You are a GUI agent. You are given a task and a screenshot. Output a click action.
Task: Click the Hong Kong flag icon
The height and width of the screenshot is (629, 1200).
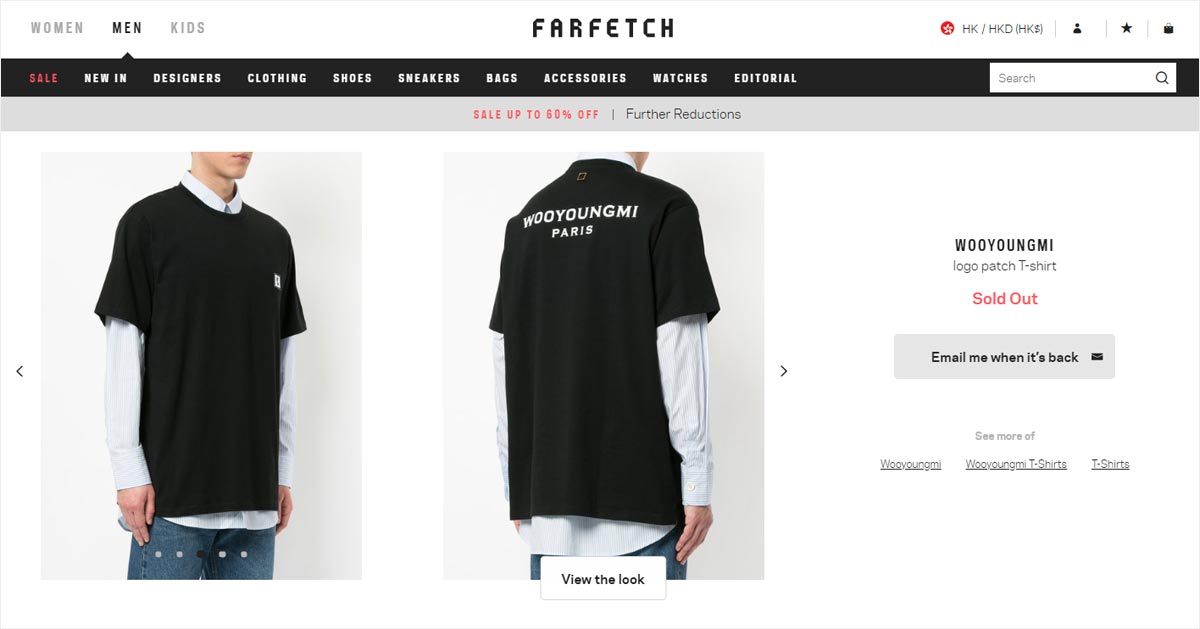947,29
